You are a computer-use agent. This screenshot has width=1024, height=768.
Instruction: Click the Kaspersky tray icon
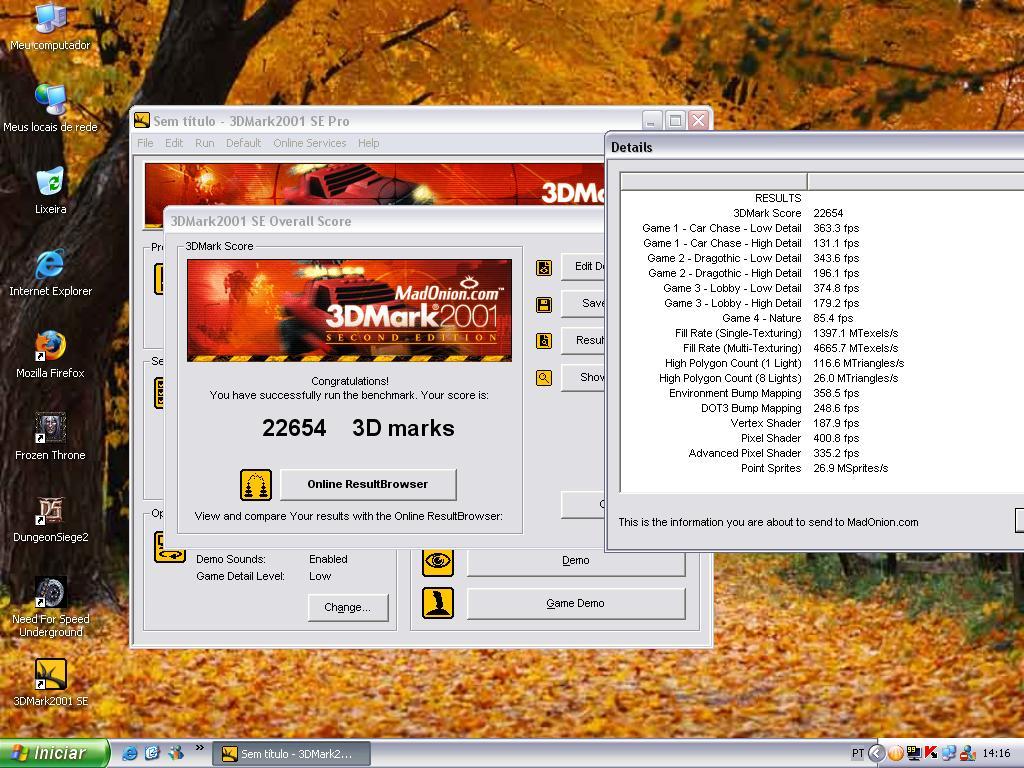pos(931,754)
